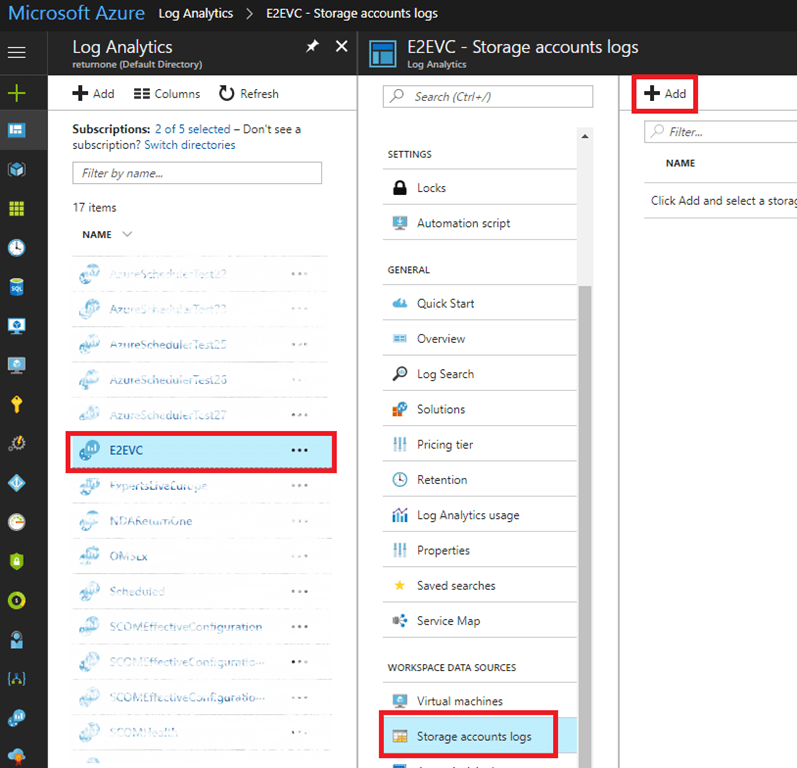Click the Retention clock icon

coord(400,479)
